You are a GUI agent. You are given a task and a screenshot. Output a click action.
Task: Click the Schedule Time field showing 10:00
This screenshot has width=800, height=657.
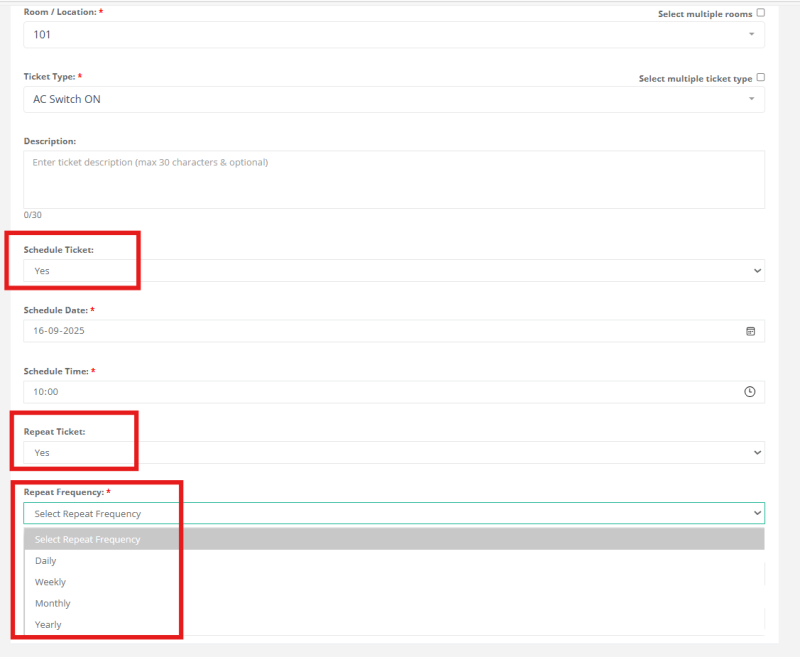(x=380, y=392)
